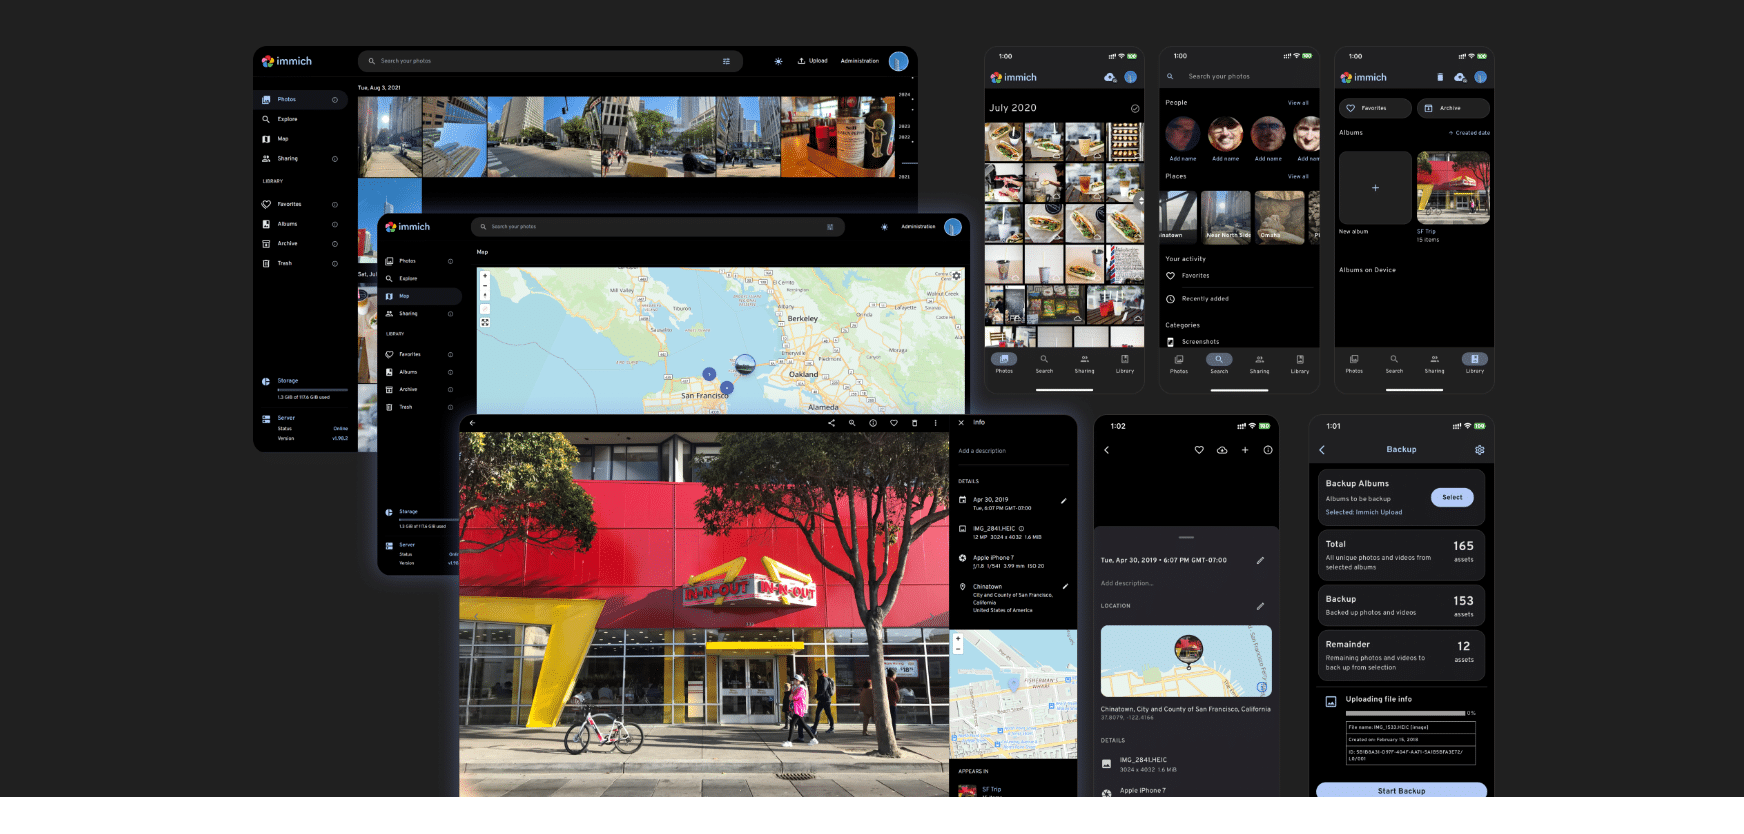Open the three-dot more menu in photo viewer
This screenshot has width=1744, height=834.
tap(935, 423)
